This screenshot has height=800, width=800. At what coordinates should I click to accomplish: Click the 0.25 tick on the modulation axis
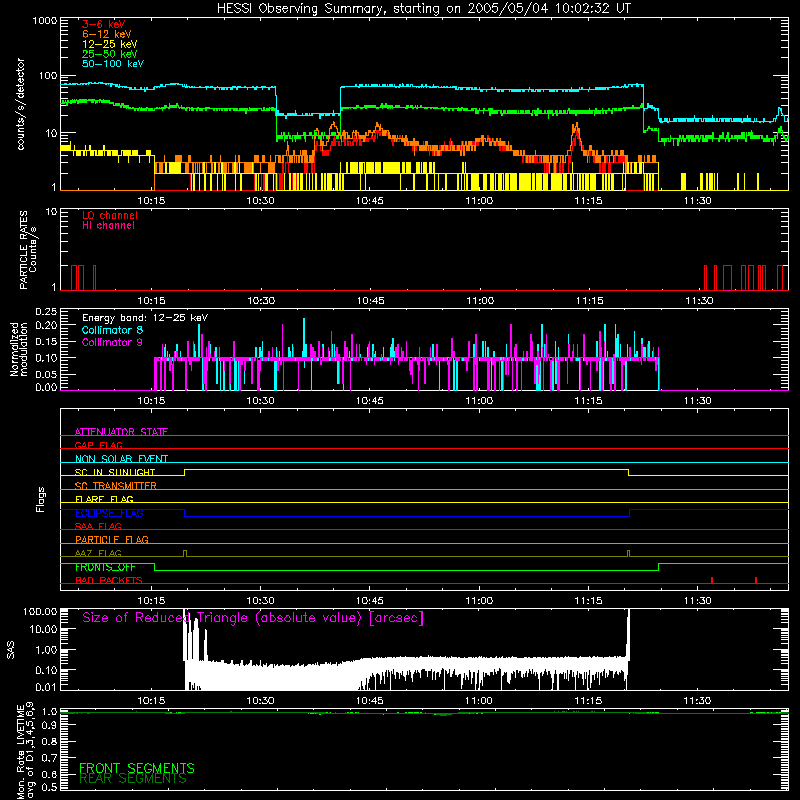tap(46, 312)
